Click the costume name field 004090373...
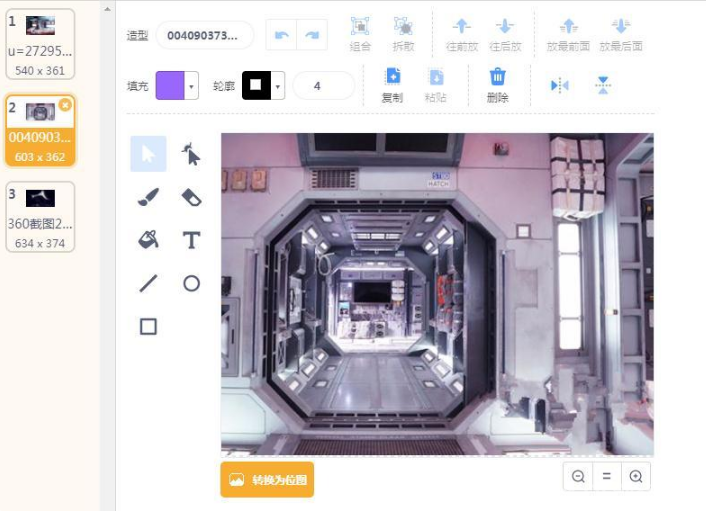Image resolution: width=706 pixels, height=521 pixels. 204,35
